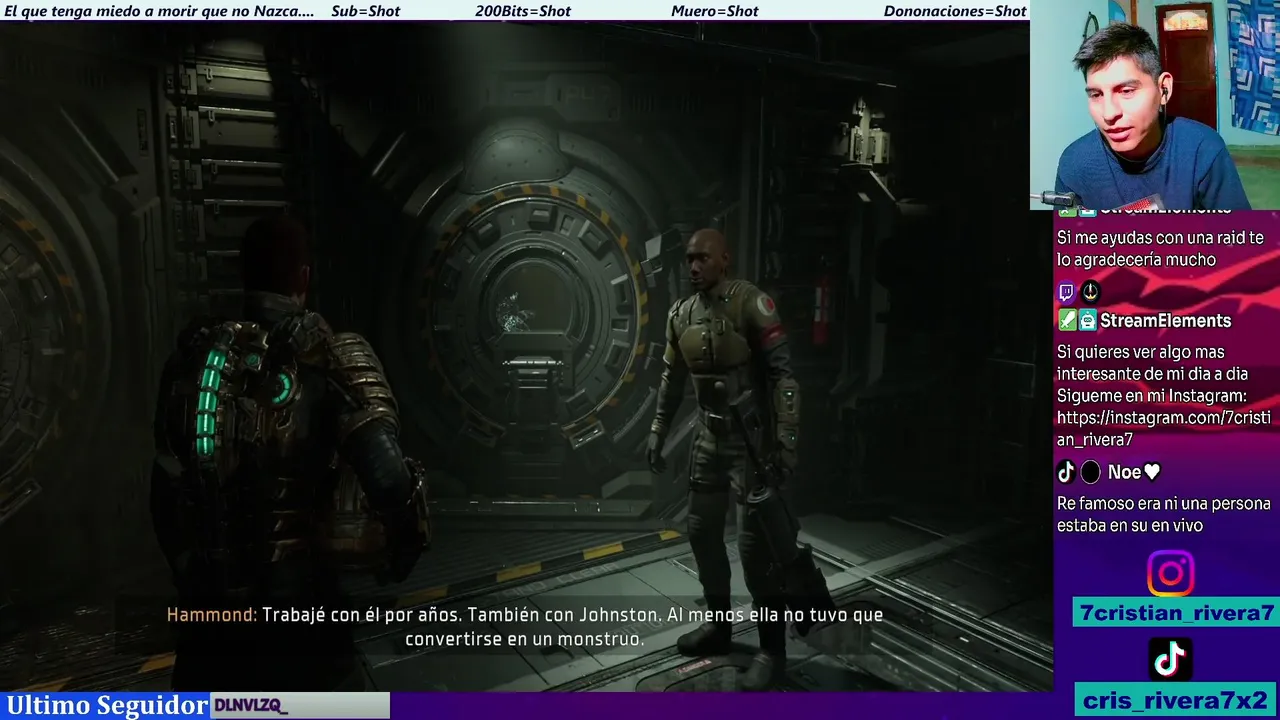Image resolution: width=1280 pixels, height=720 pixels.
Task: Click the Twitch platform icon in chat
Action: pyautogui.click(x=1066, y=292)
